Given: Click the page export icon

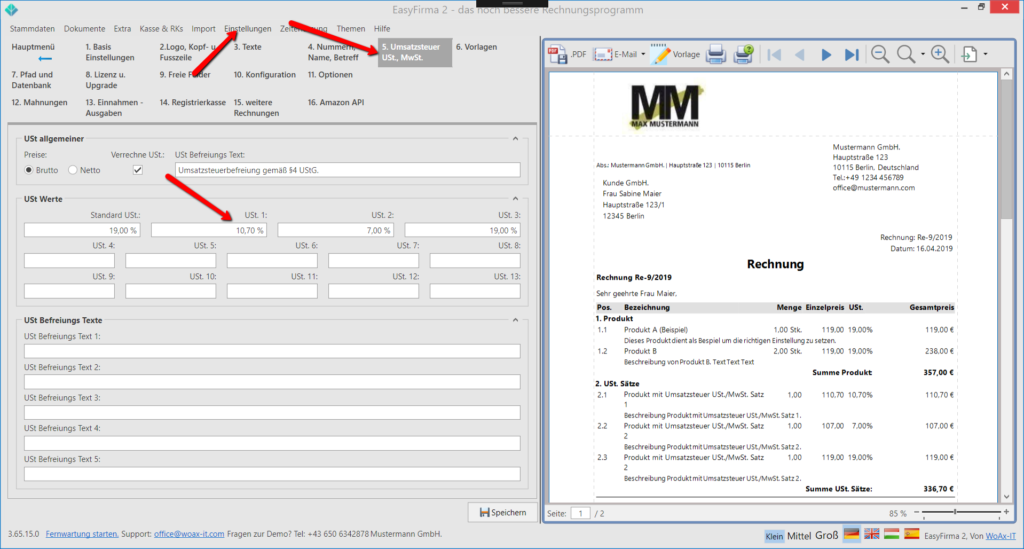Looking at the screenshot, I should (x=970, y=54).
